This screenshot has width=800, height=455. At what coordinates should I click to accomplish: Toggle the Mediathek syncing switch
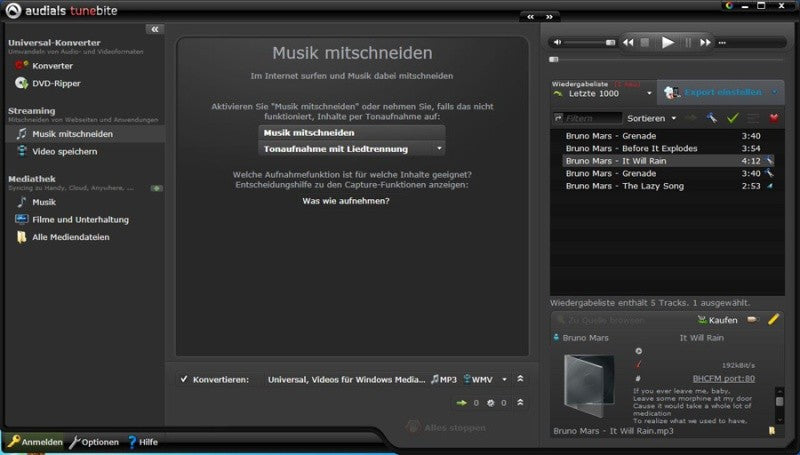[x=157, y=188]
